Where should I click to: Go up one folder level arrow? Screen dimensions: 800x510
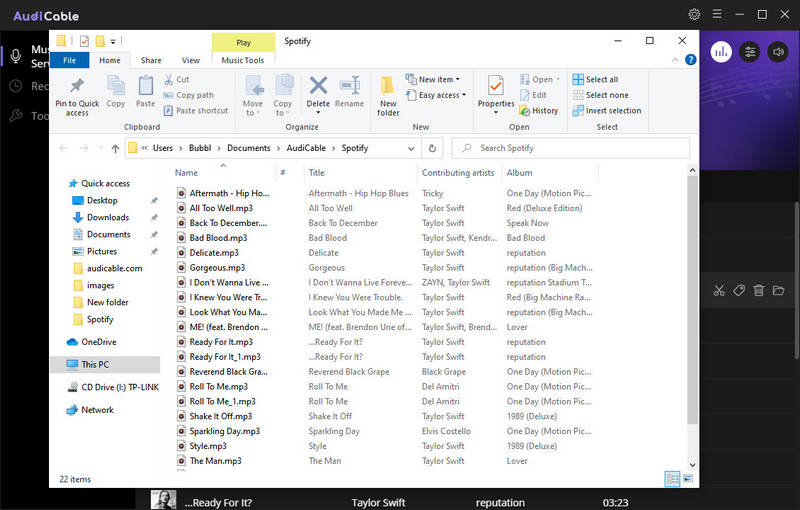click(115, 148)
